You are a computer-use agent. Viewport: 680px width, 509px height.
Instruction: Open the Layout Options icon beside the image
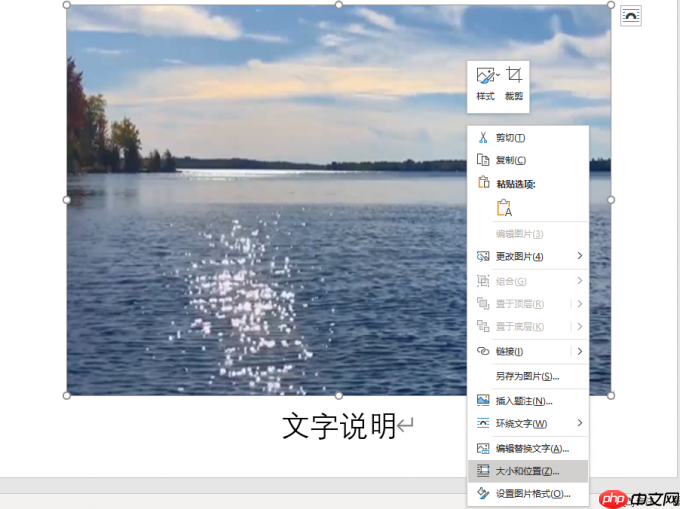[x=631, y=16]
